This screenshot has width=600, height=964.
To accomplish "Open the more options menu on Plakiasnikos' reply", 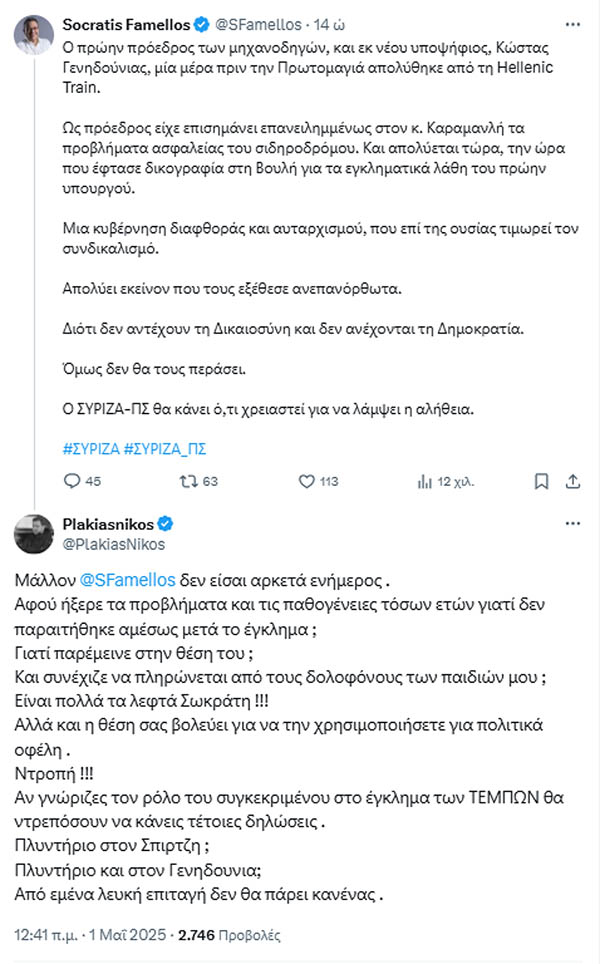I will (x=573, y=521).
